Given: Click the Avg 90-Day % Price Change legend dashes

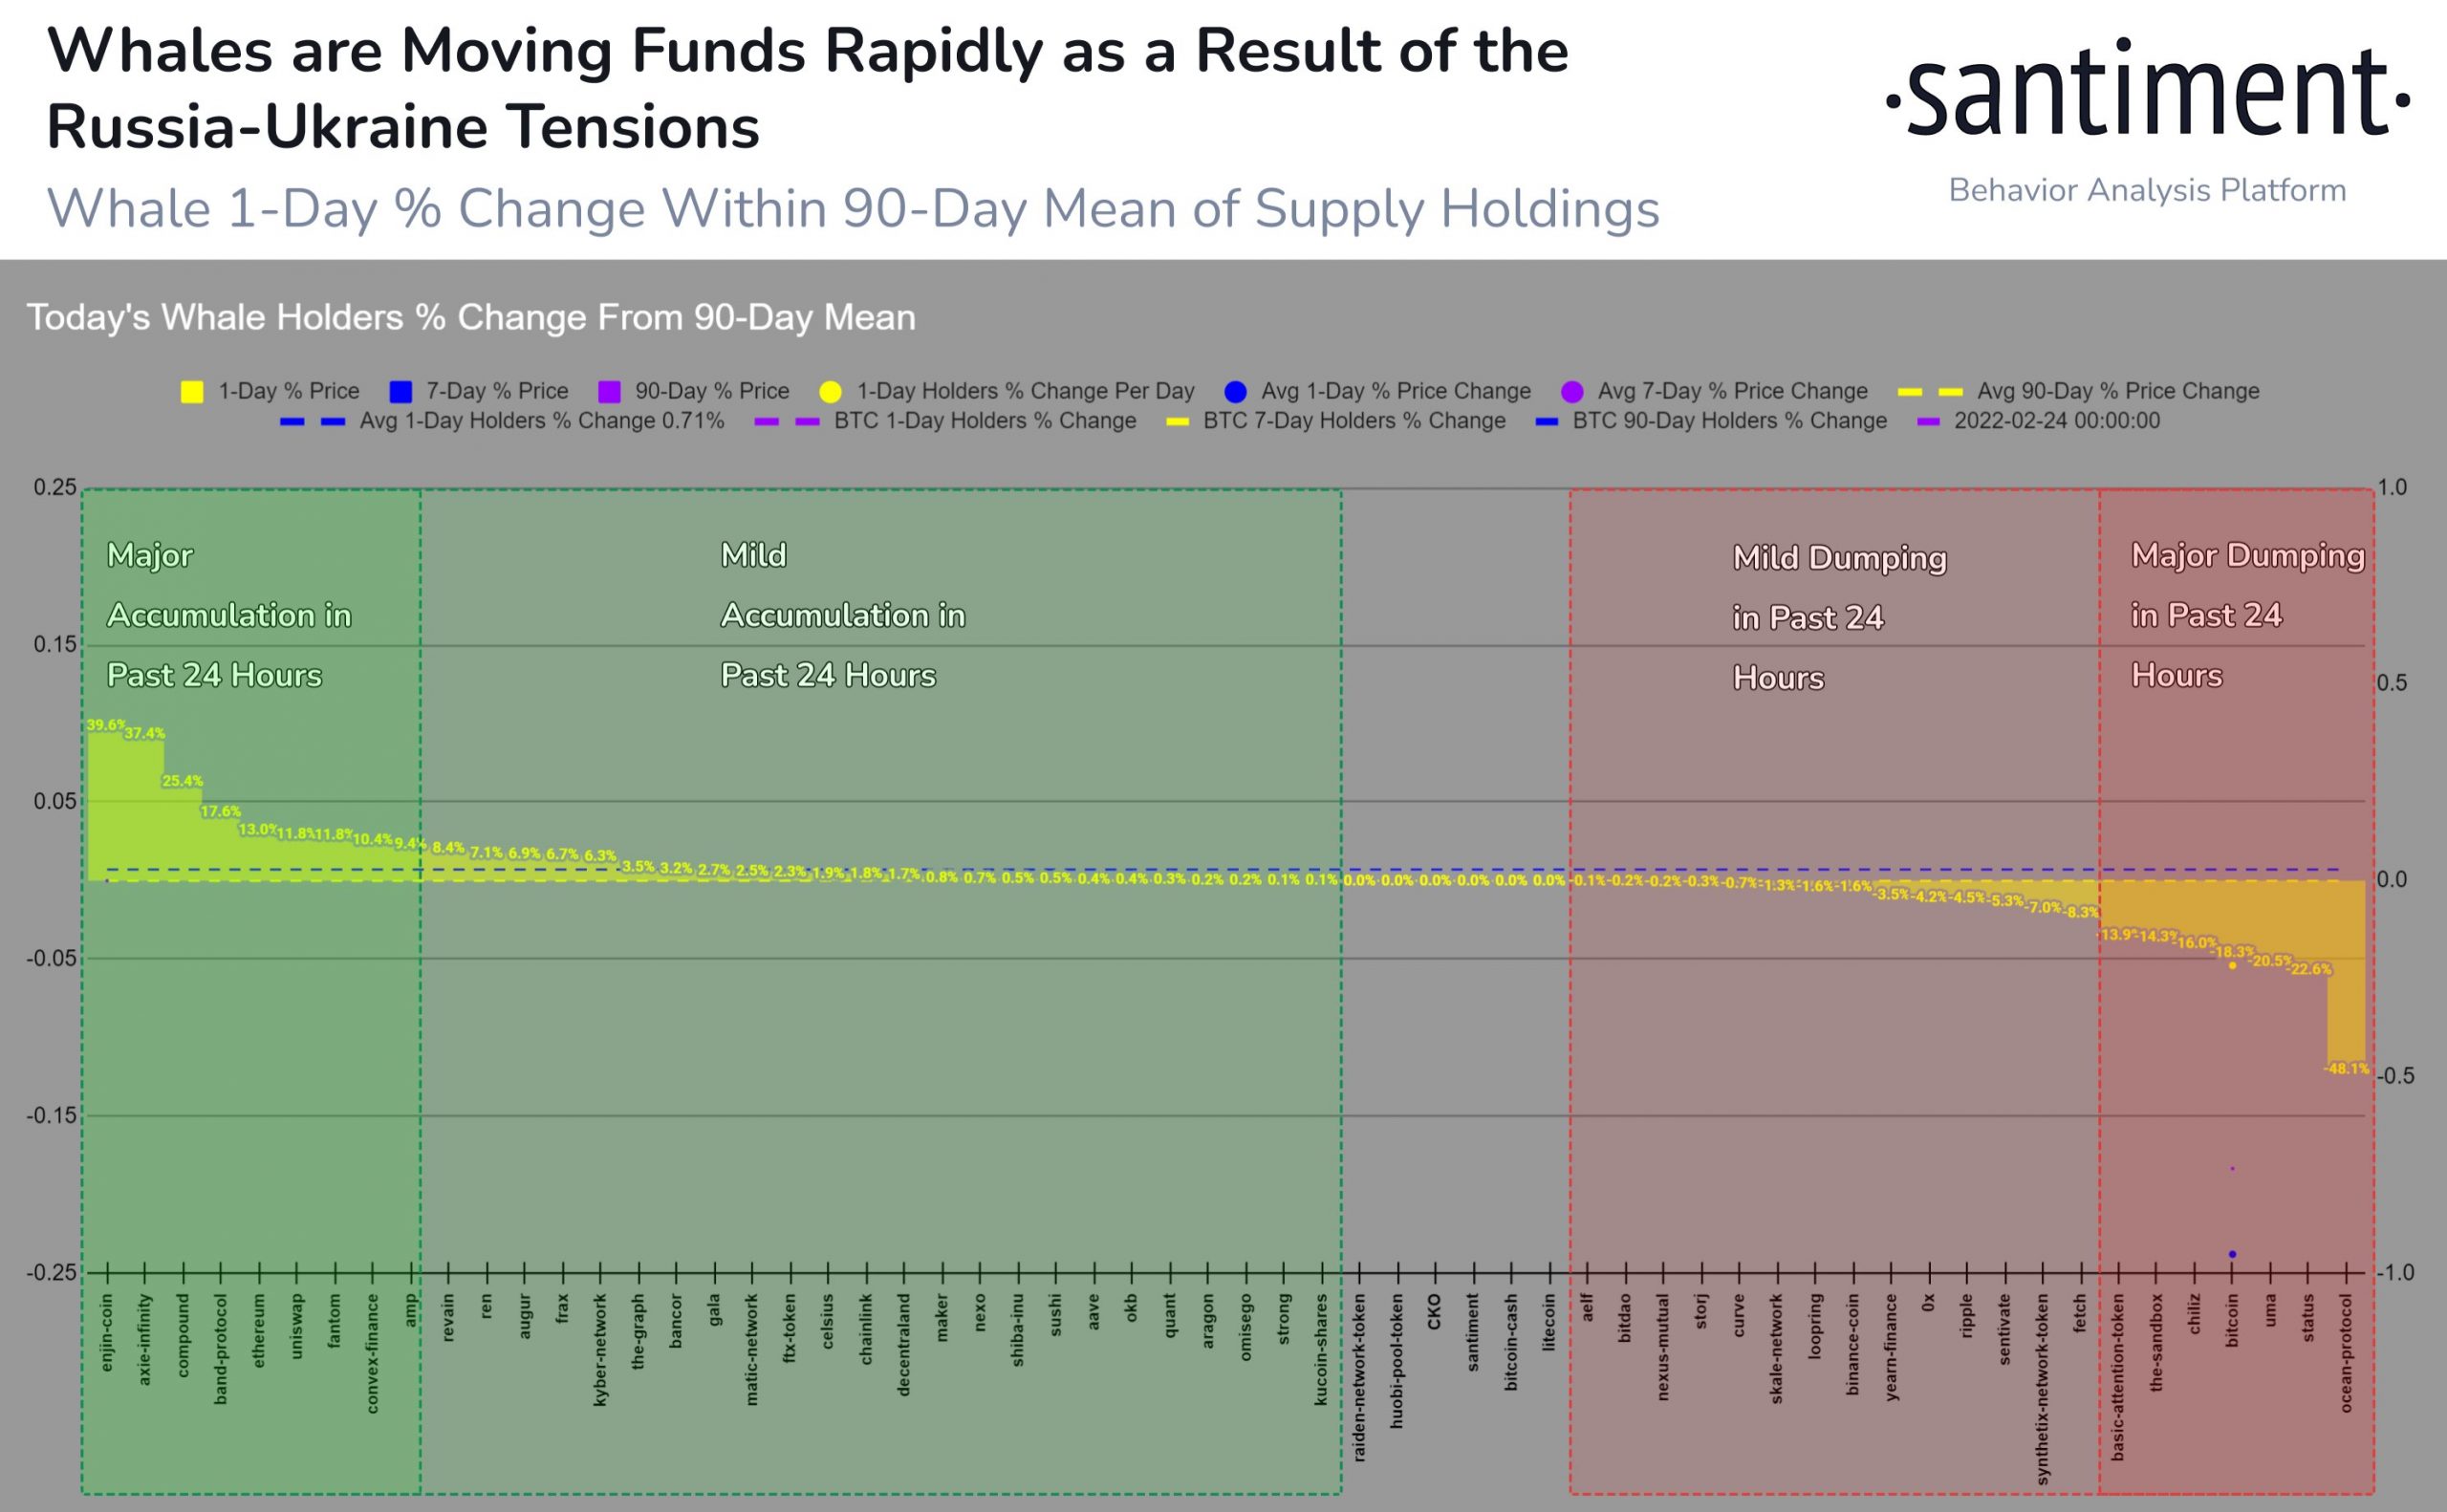Looking at the screenshot, I should click(1930, 392).
